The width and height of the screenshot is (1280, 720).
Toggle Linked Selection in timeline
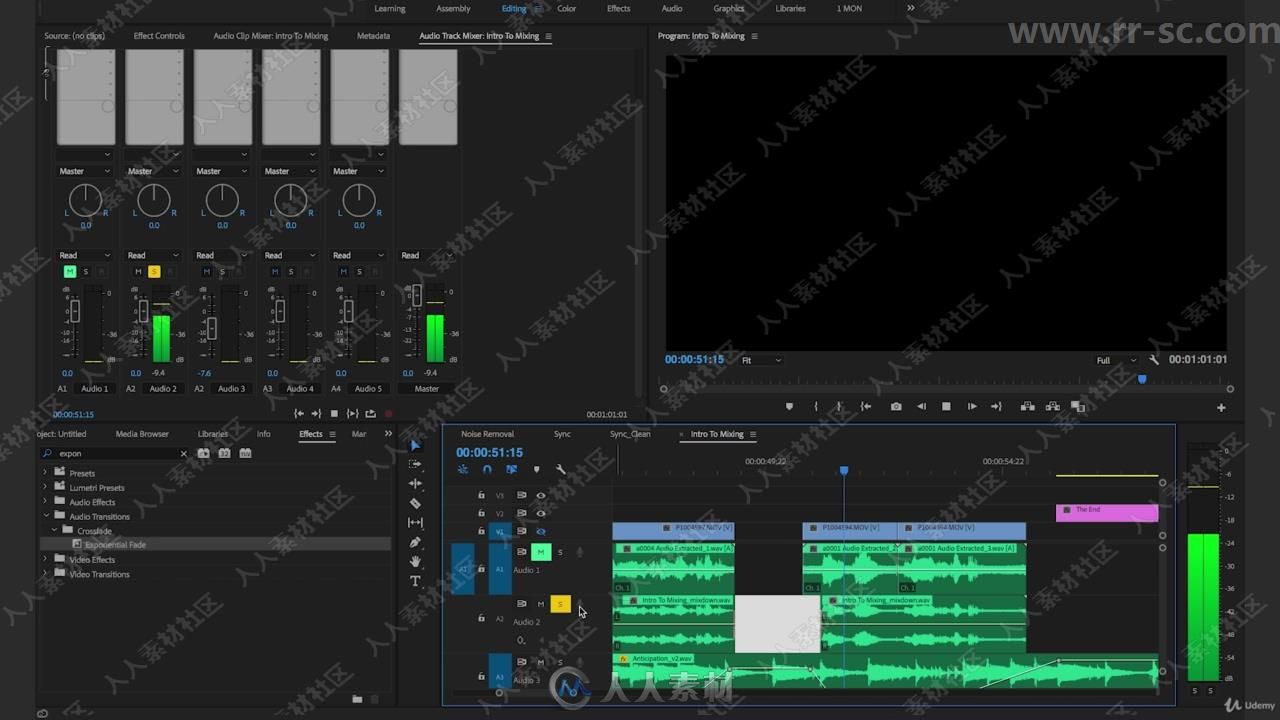511,469
